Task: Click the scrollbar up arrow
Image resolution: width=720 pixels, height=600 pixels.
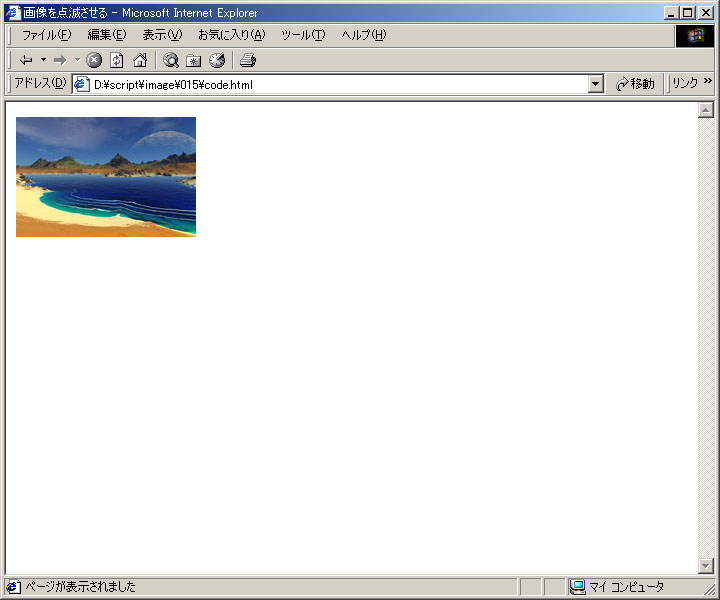Action: (705, 110)
